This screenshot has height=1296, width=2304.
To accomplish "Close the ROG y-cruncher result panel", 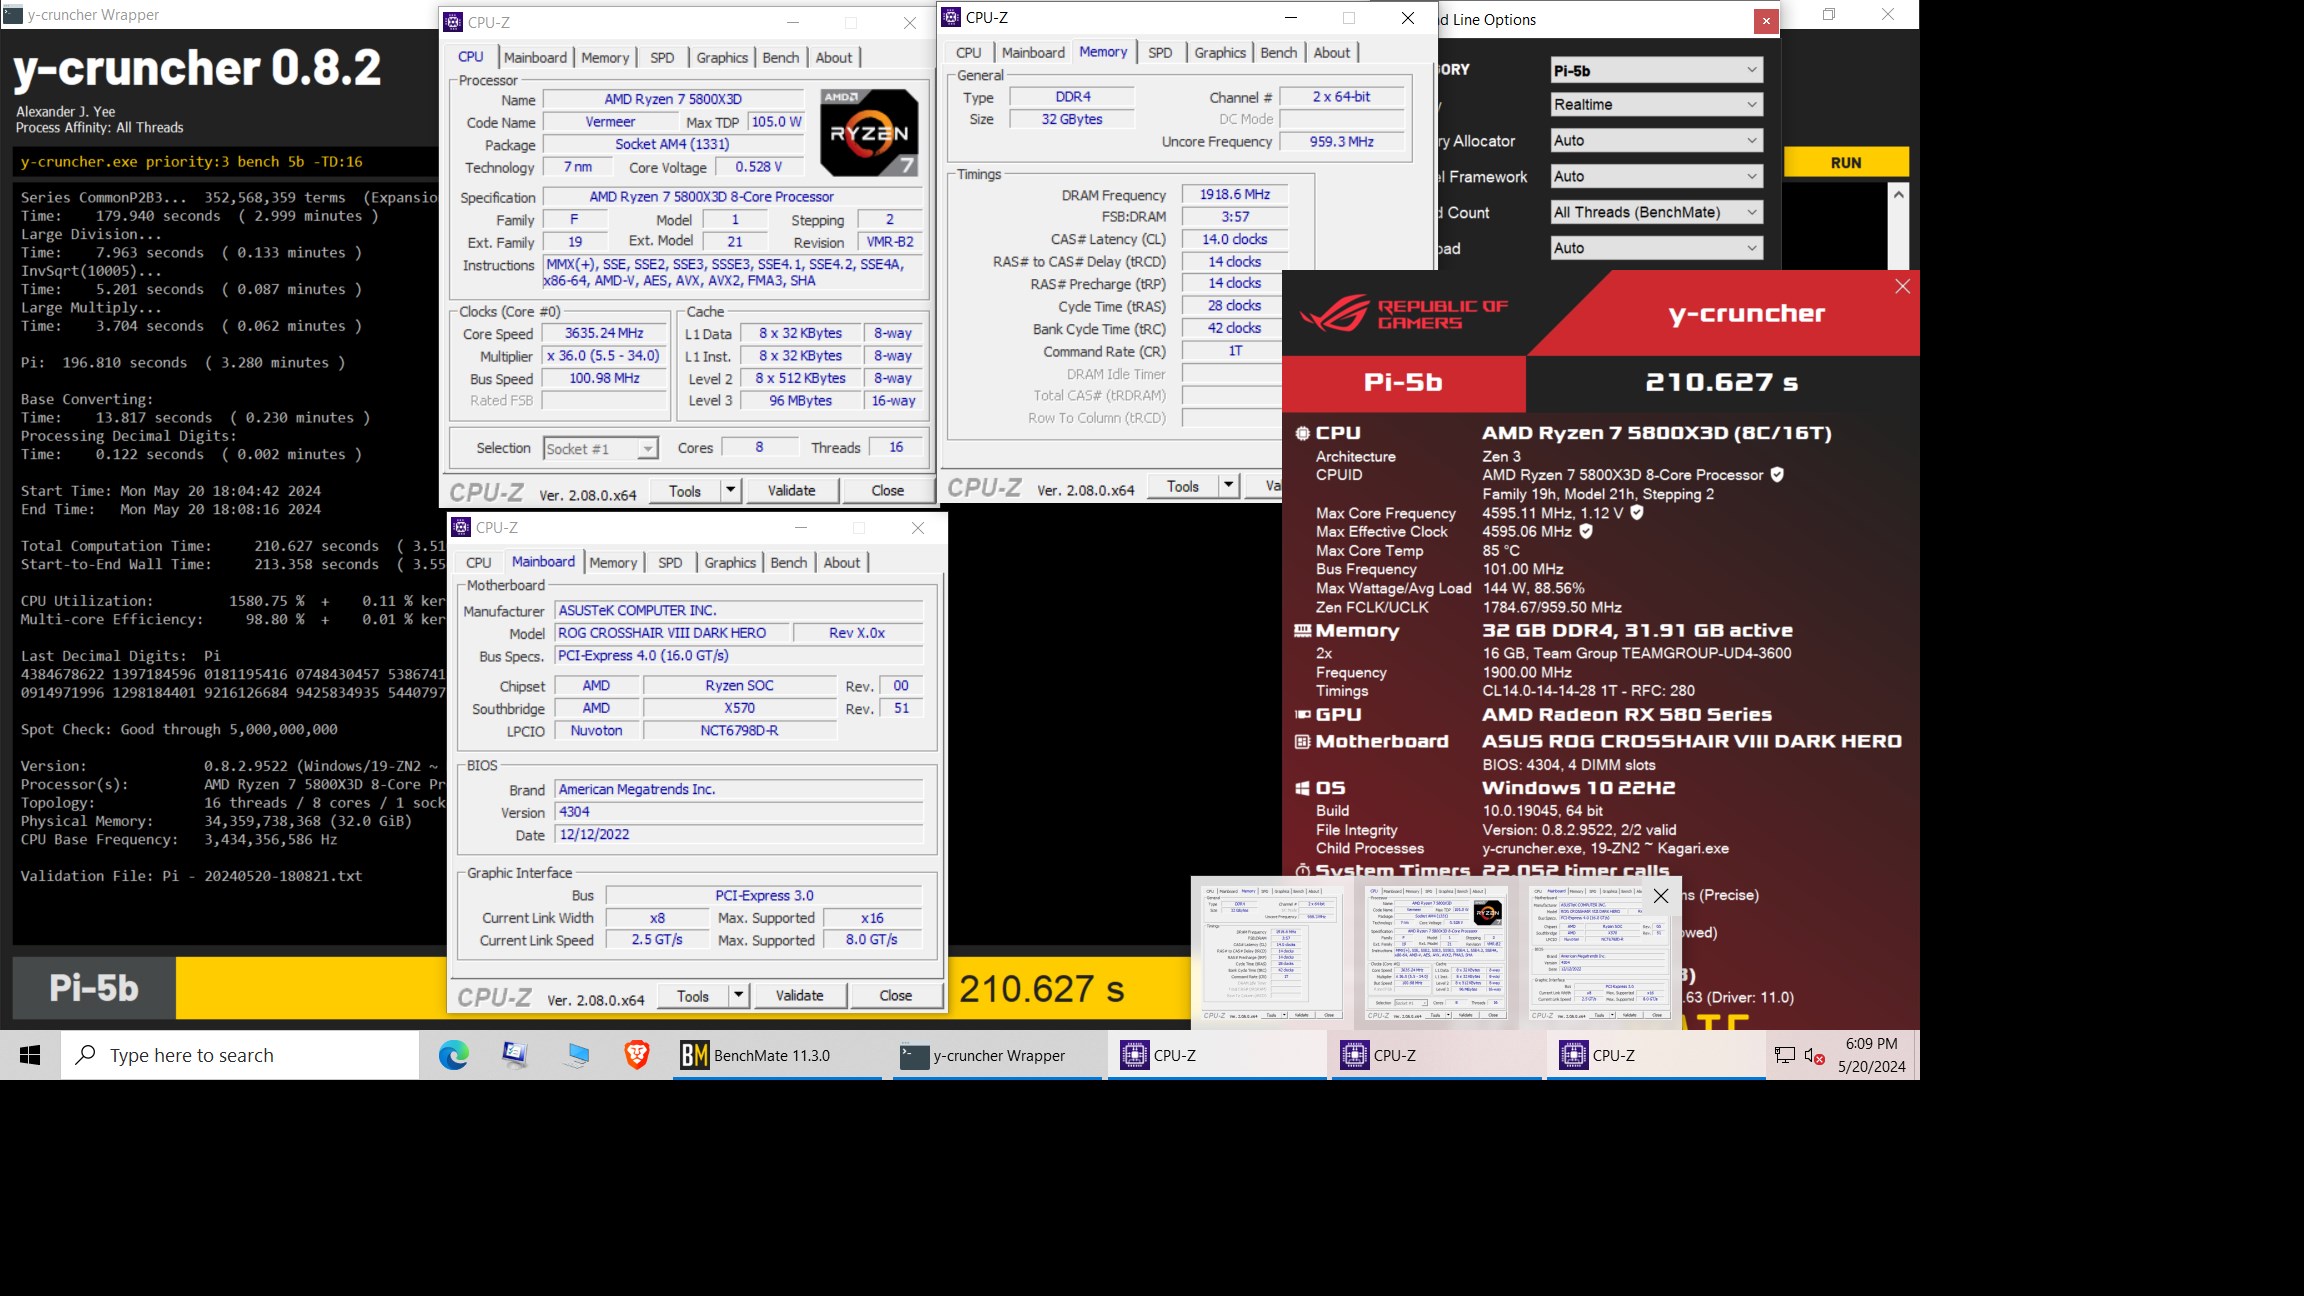I will pos(1902,287).
